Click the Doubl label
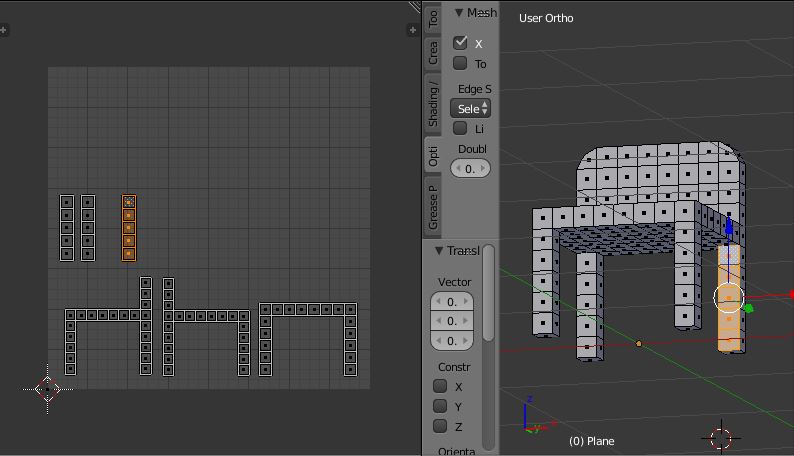This screenshot has width=794, height=456. click(472, 149)
